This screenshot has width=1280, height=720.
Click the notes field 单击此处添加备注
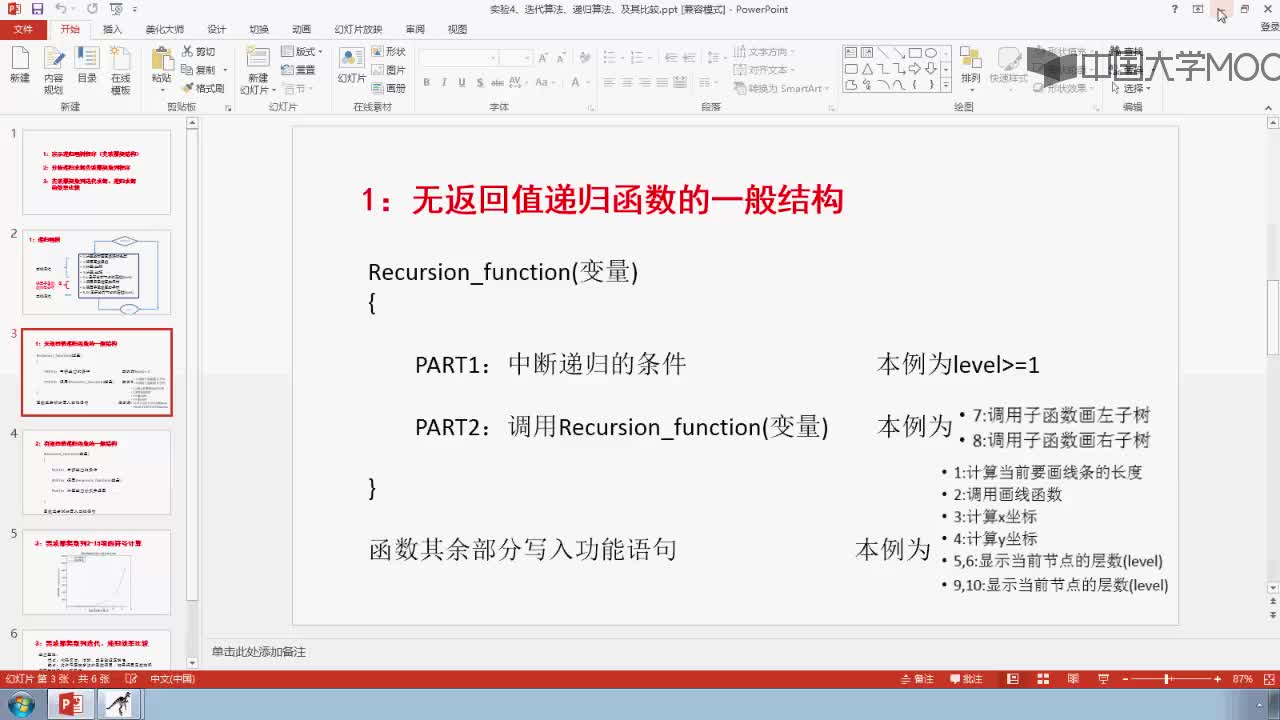(258, 652)
